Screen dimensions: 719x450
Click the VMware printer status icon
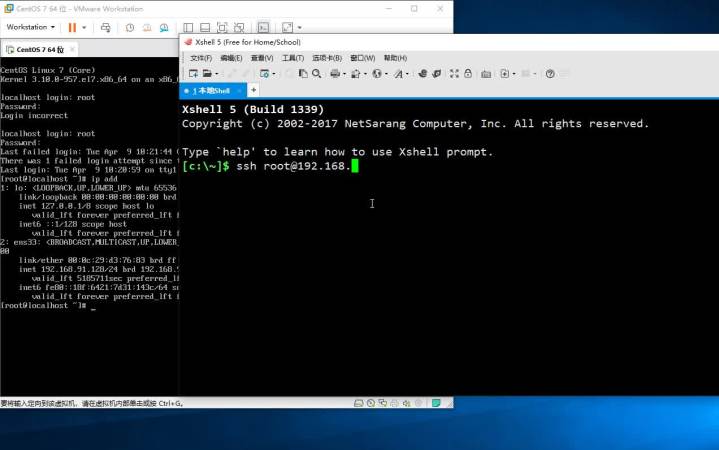394,403
